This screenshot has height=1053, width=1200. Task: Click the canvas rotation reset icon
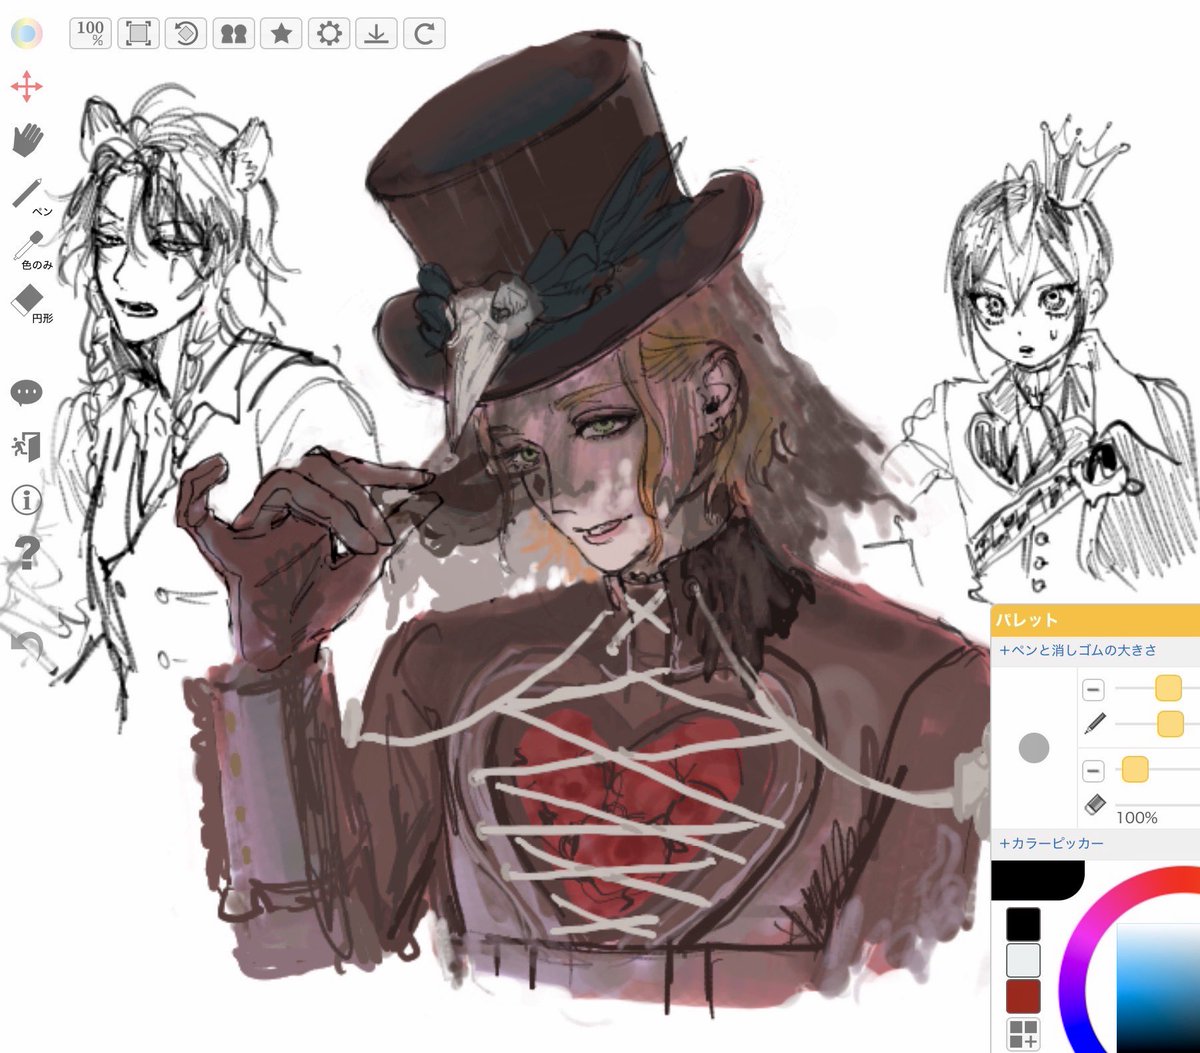point(186,33)
